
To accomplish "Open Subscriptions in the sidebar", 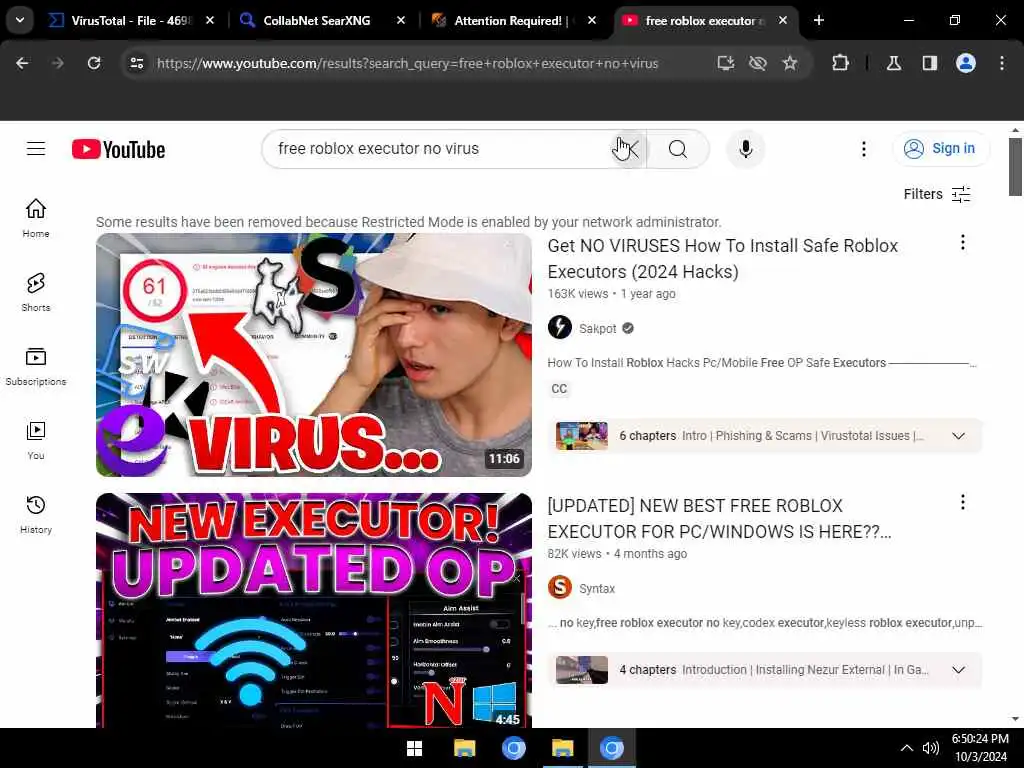I will click(x=36, y=366).
